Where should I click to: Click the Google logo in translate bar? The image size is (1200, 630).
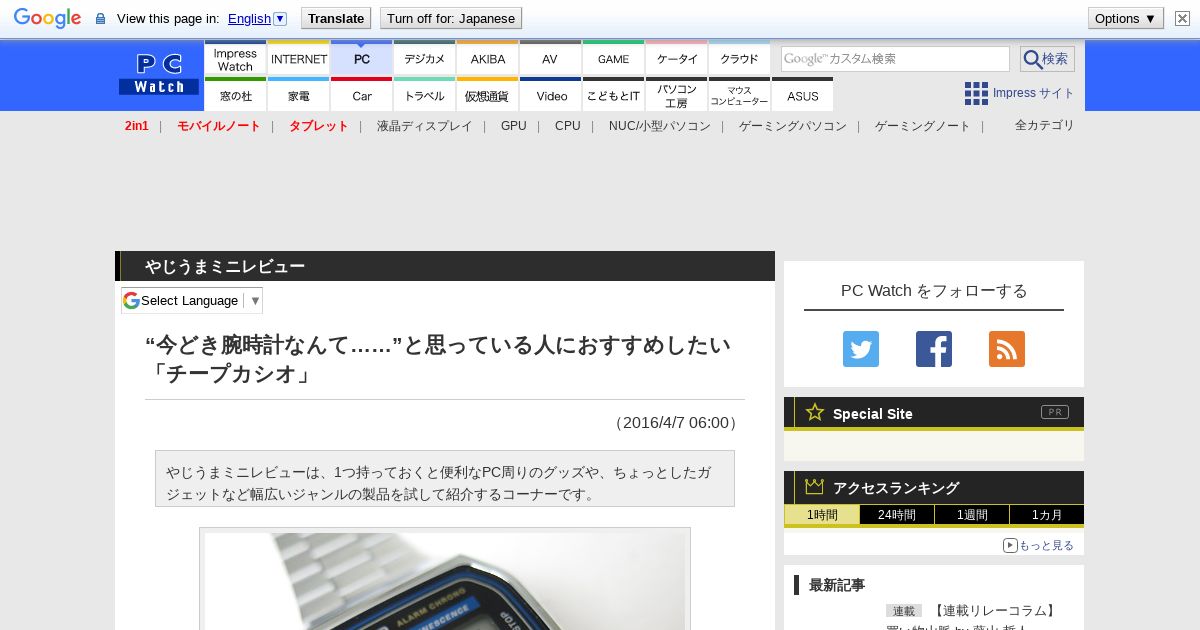coord(47,18)
